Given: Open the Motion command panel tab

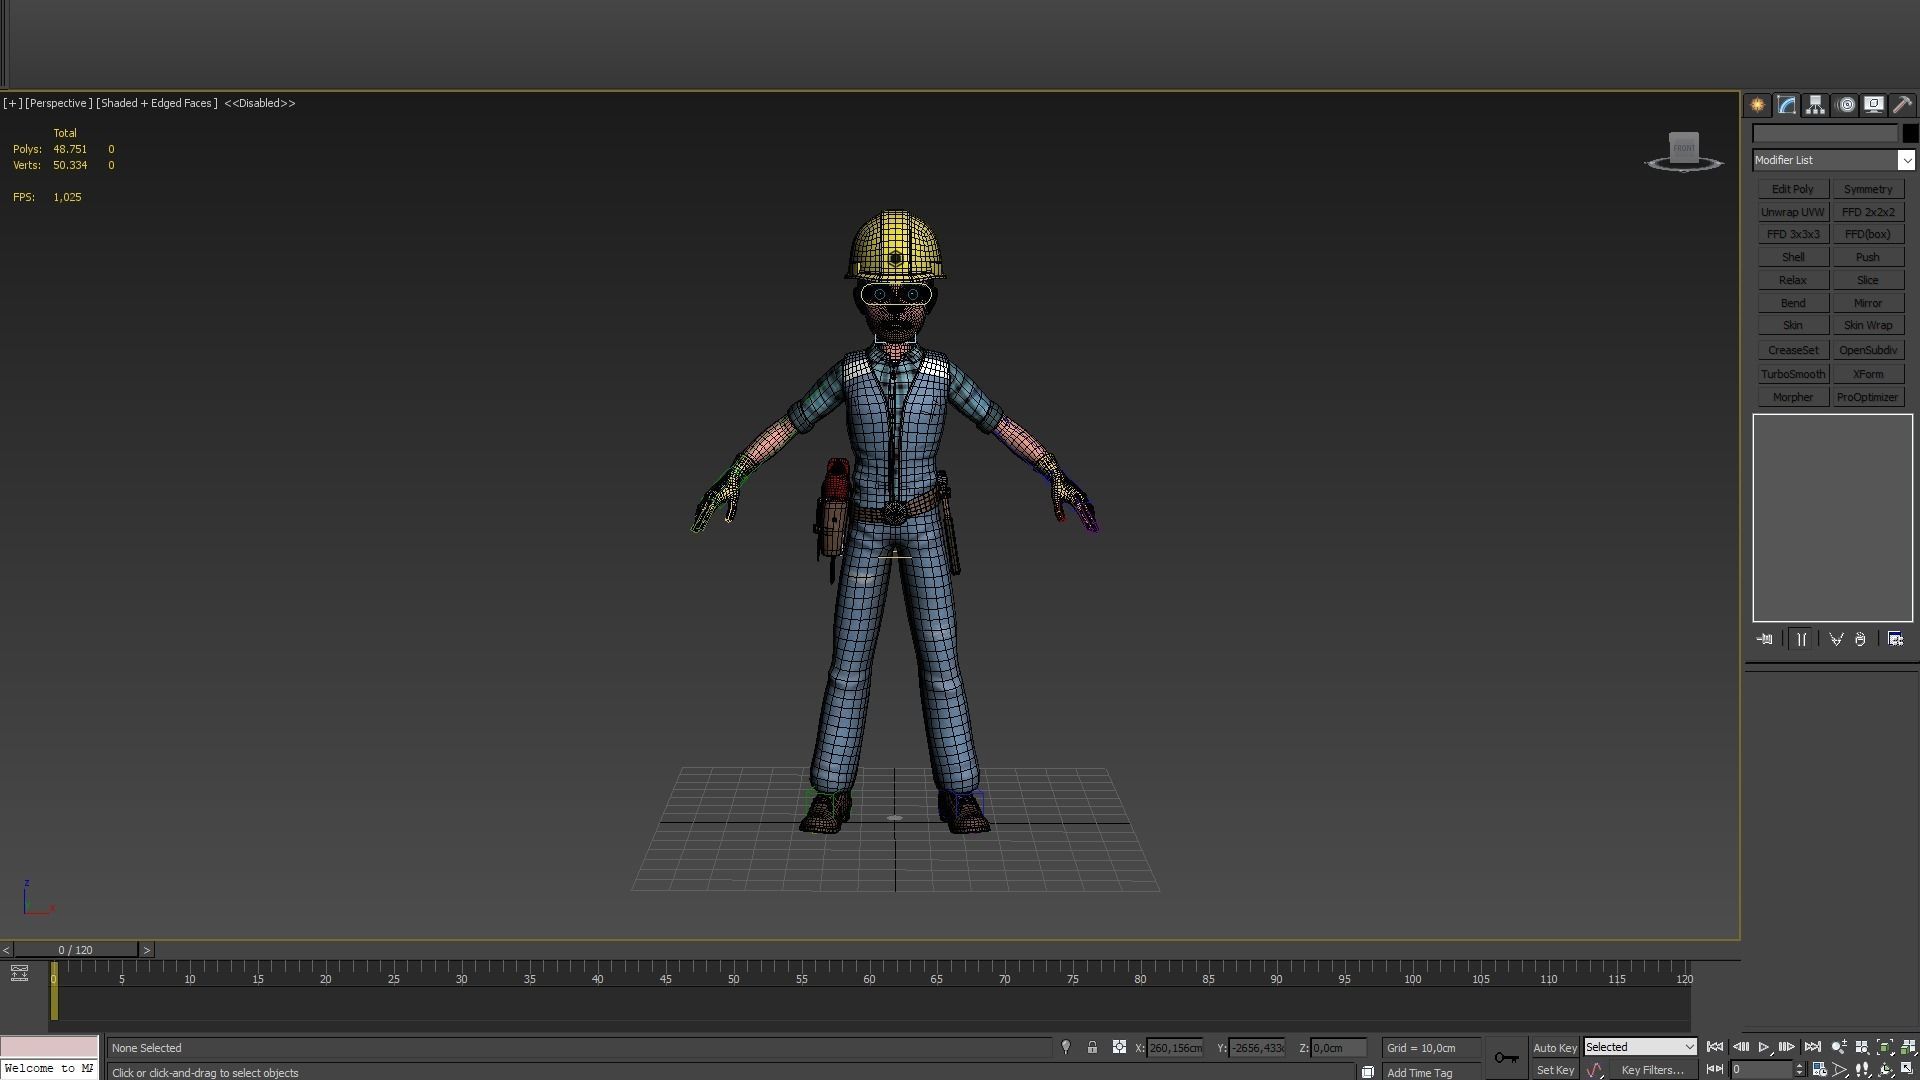Looking at the screenshot, I should 1845,105.
